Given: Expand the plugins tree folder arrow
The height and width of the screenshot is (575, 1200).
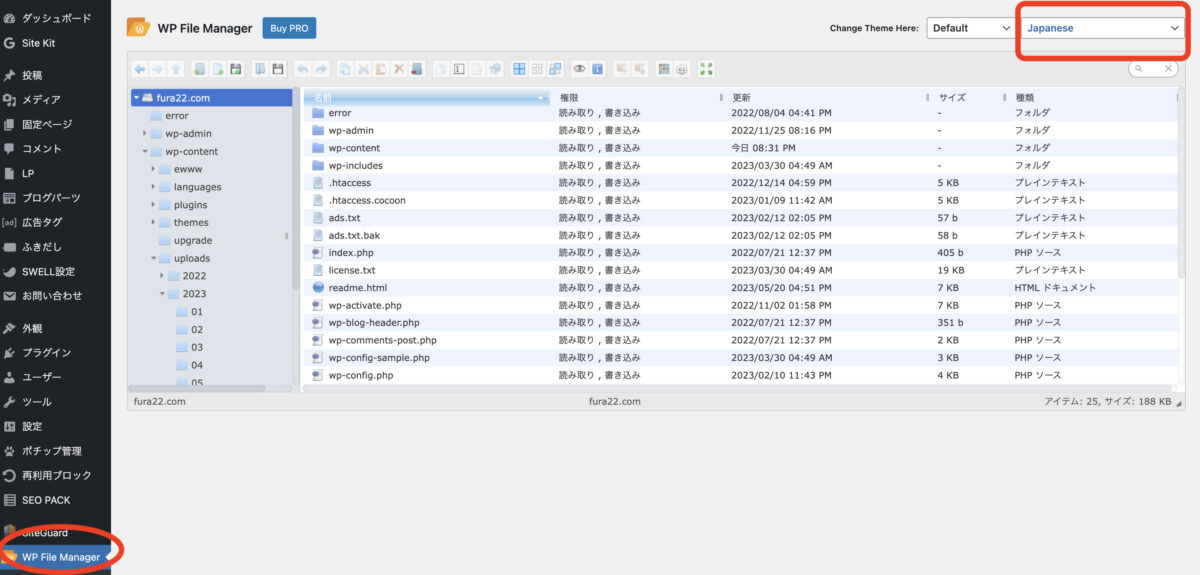Looking at the screenshot, I should [154, 205].
